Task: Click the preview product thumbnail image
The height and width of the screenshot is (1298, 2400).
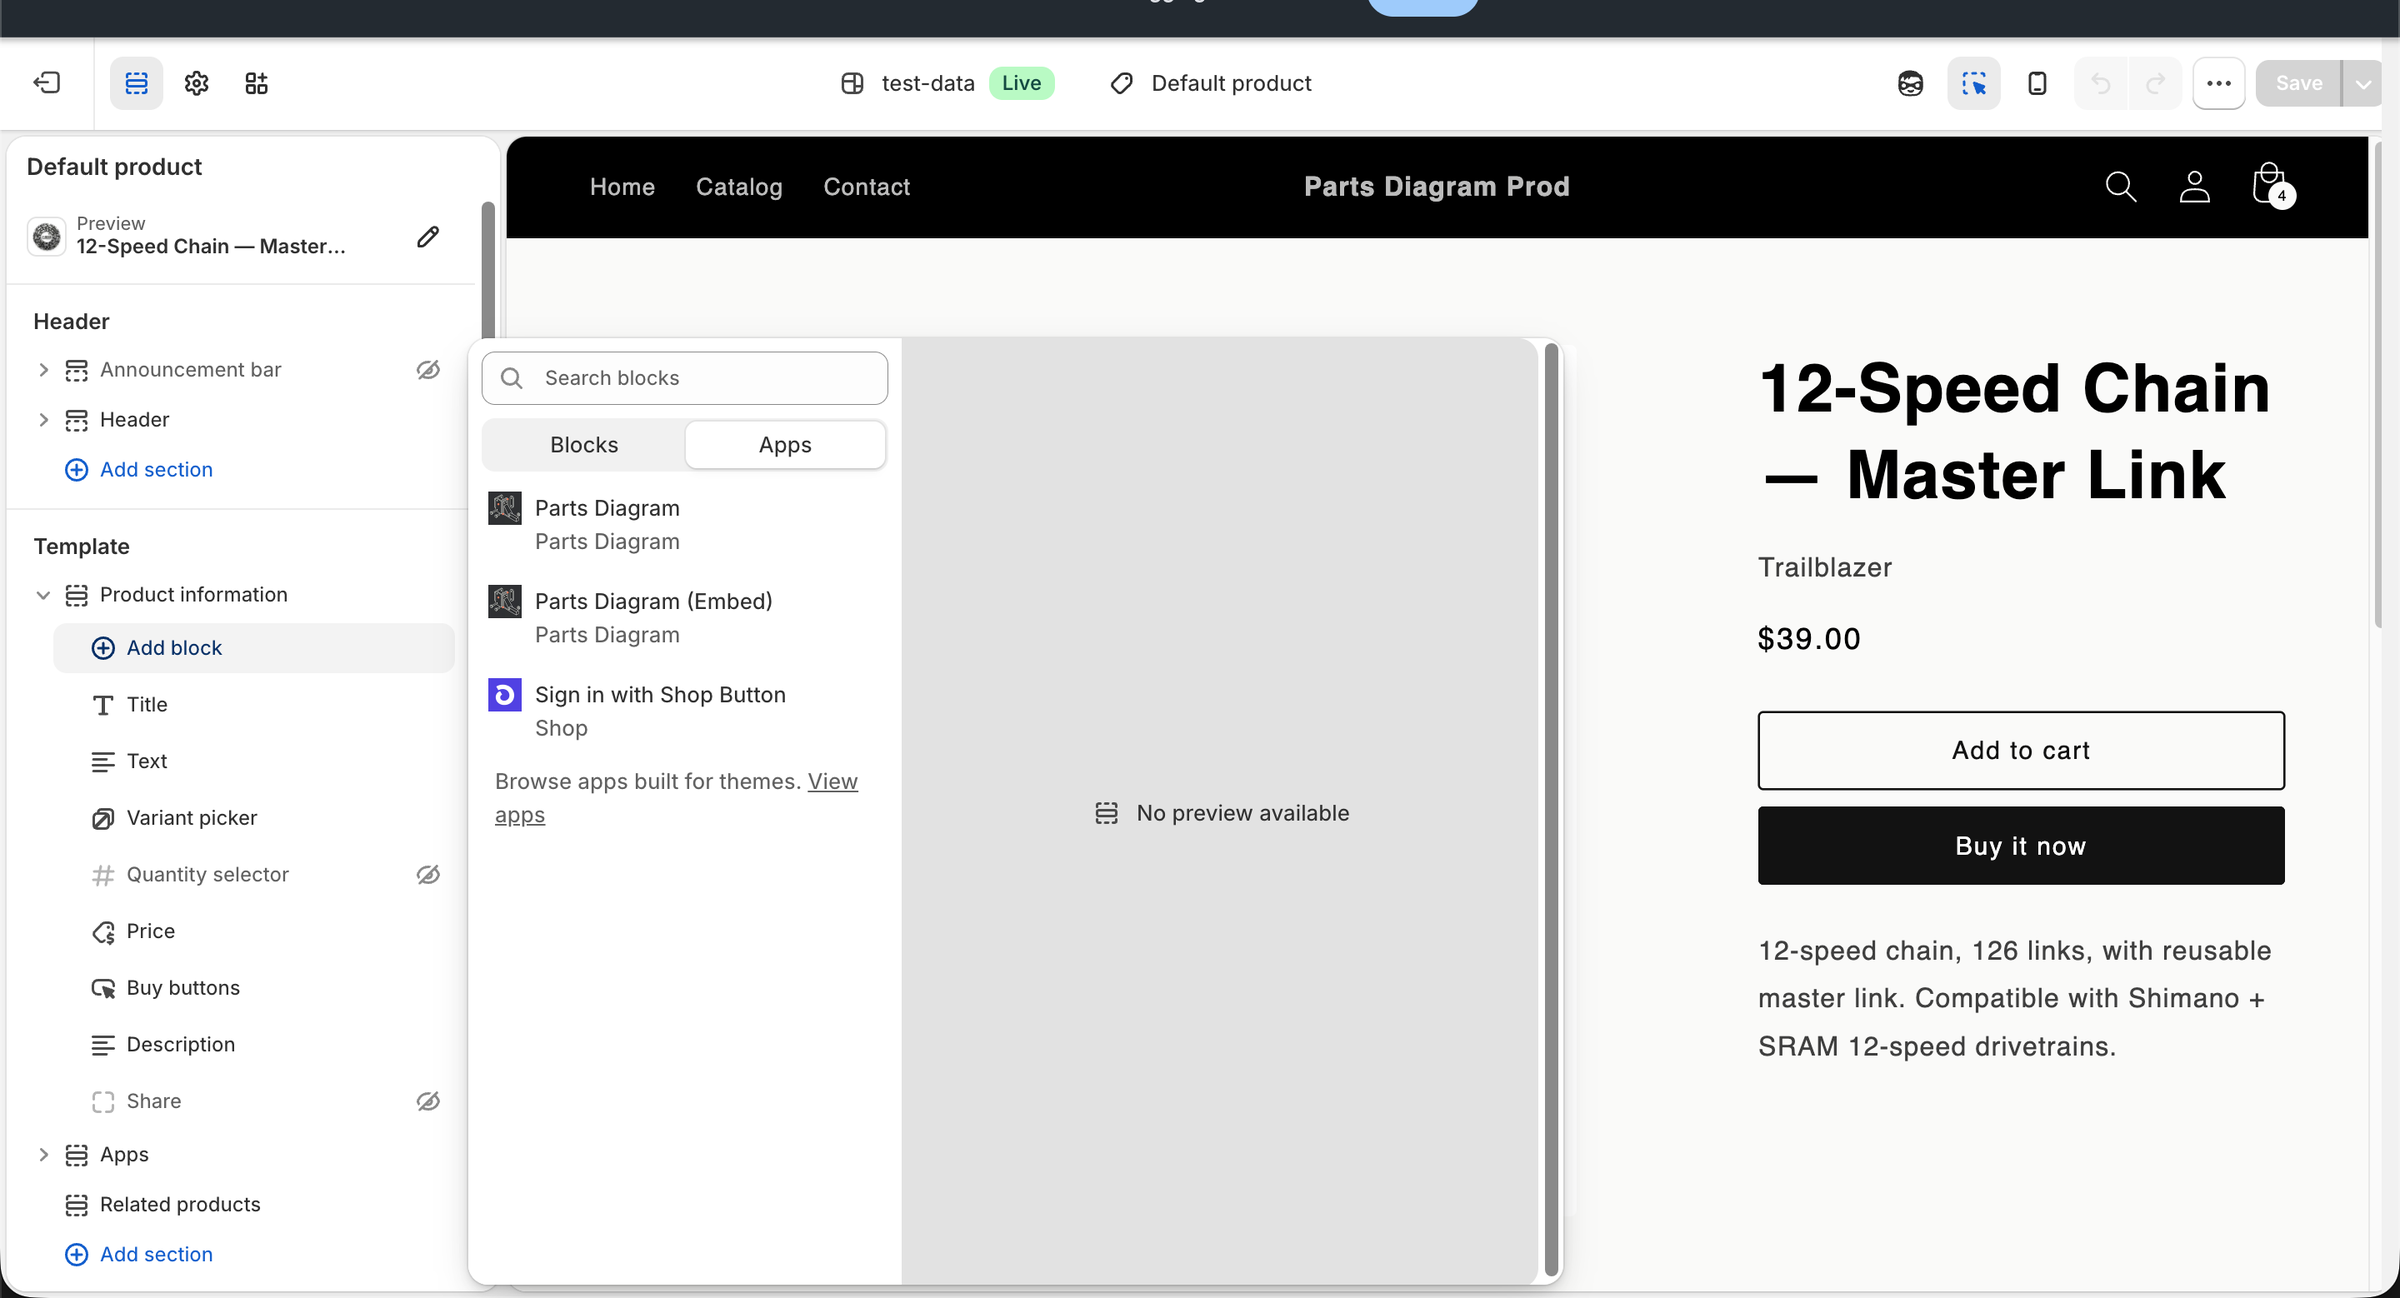Action: [46, 236]
